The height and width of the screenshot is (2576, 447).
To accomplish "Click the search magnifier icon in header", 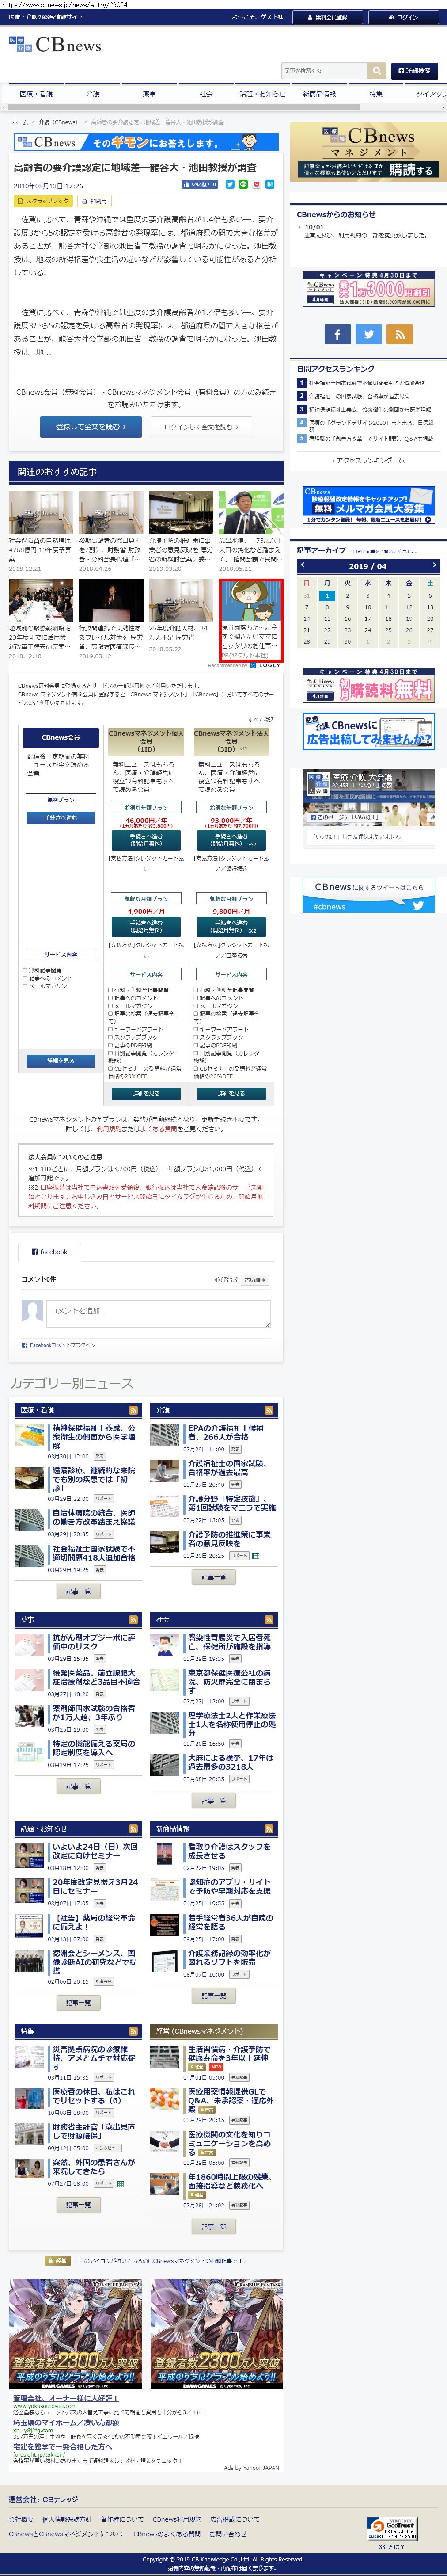I will tap(377, 70).
